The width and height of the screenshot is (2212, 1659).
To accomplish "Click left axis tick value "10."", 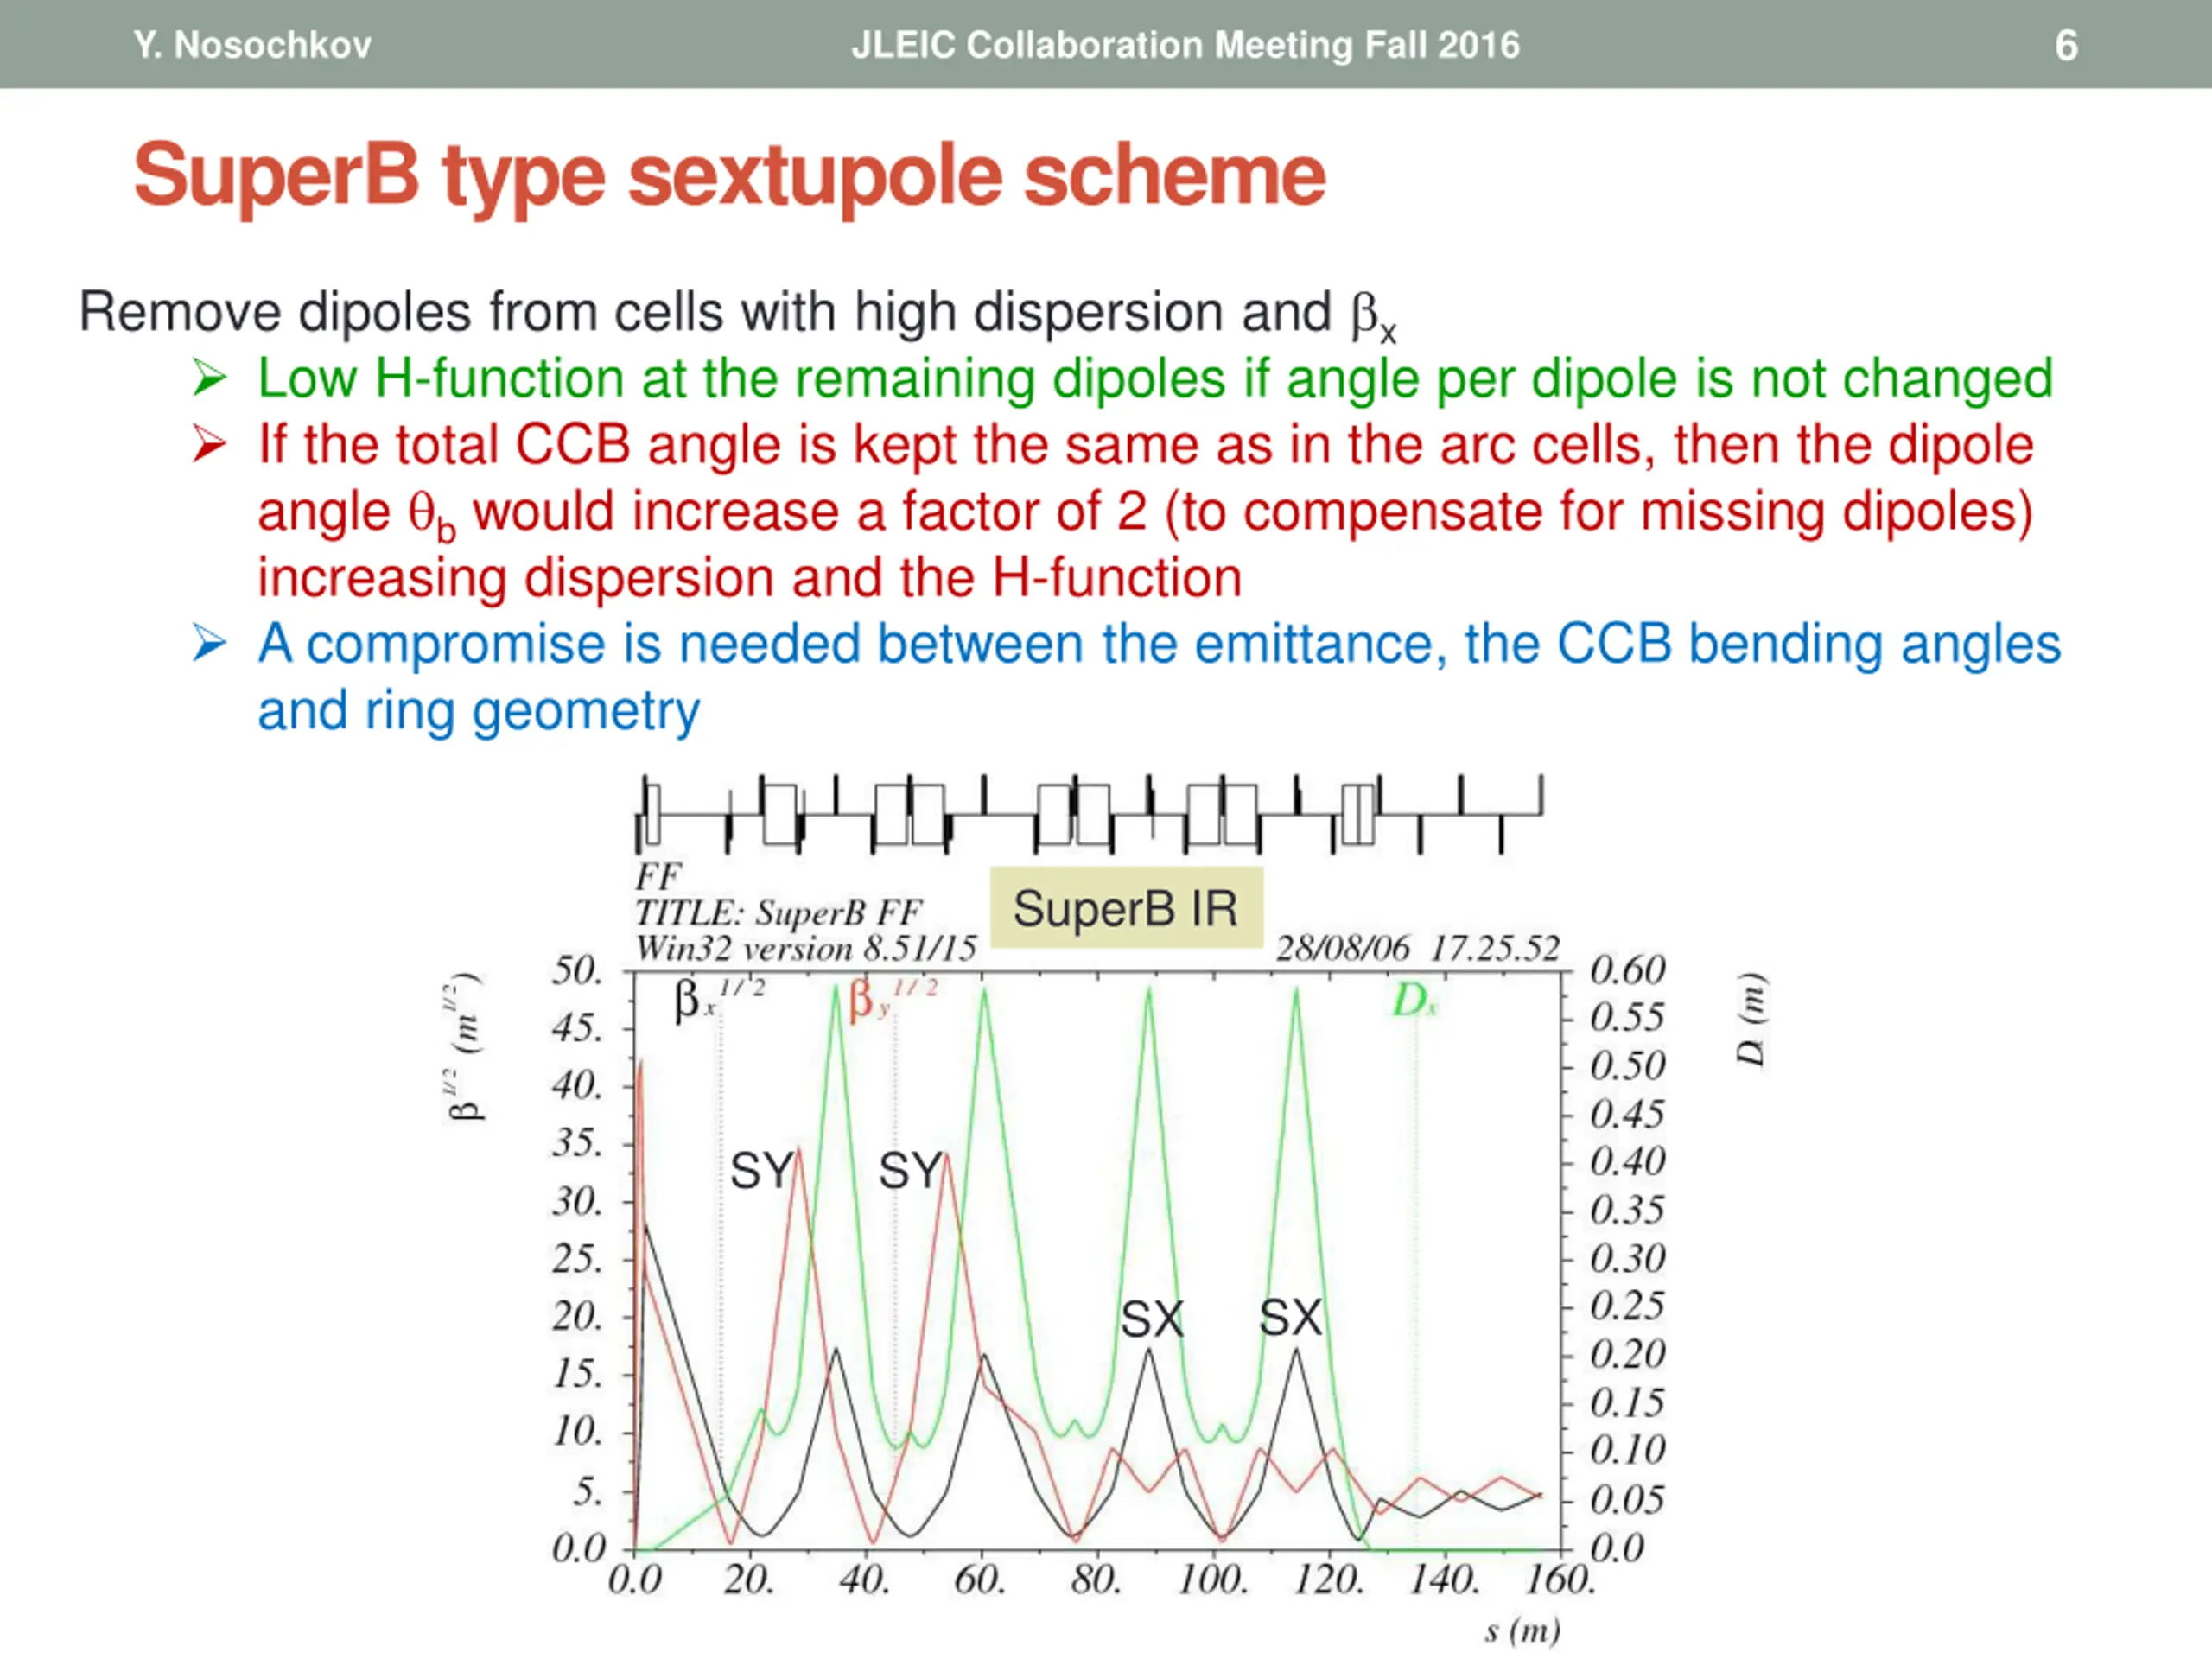I will [x=579, y=1432].
